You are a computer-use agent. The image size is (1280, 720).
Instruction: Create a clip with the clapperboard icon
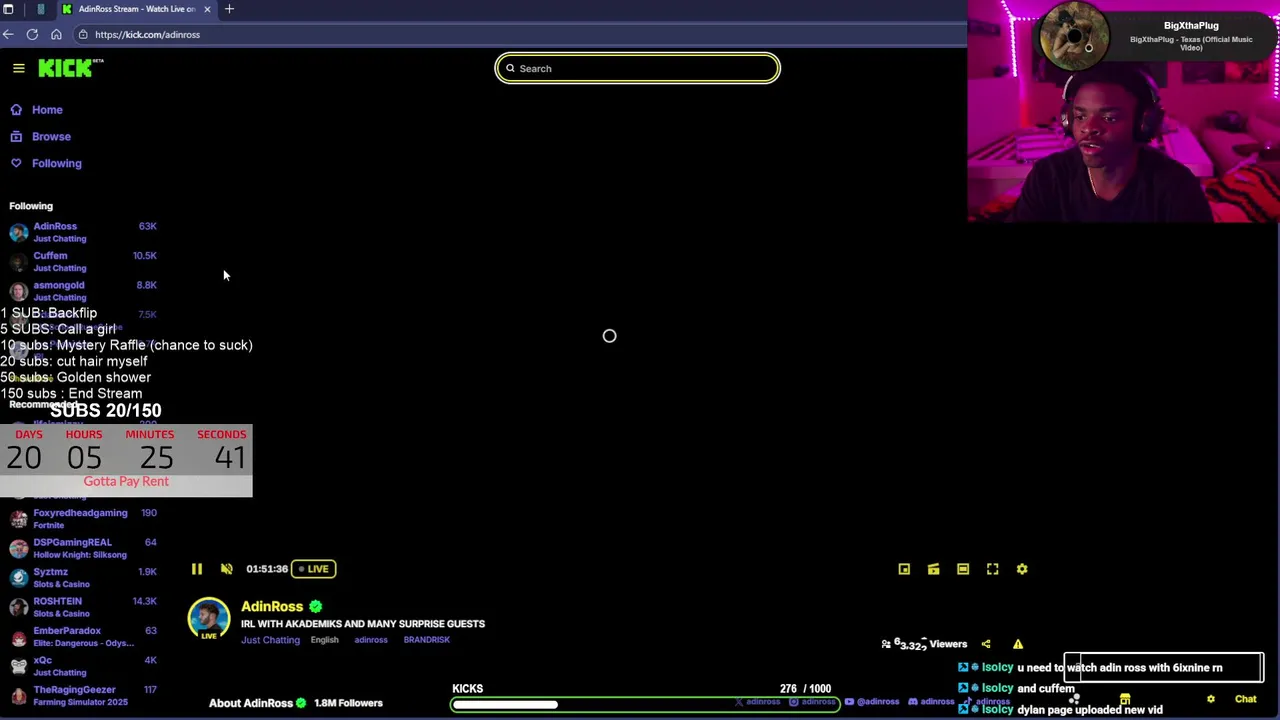click(x=933, y=569)
